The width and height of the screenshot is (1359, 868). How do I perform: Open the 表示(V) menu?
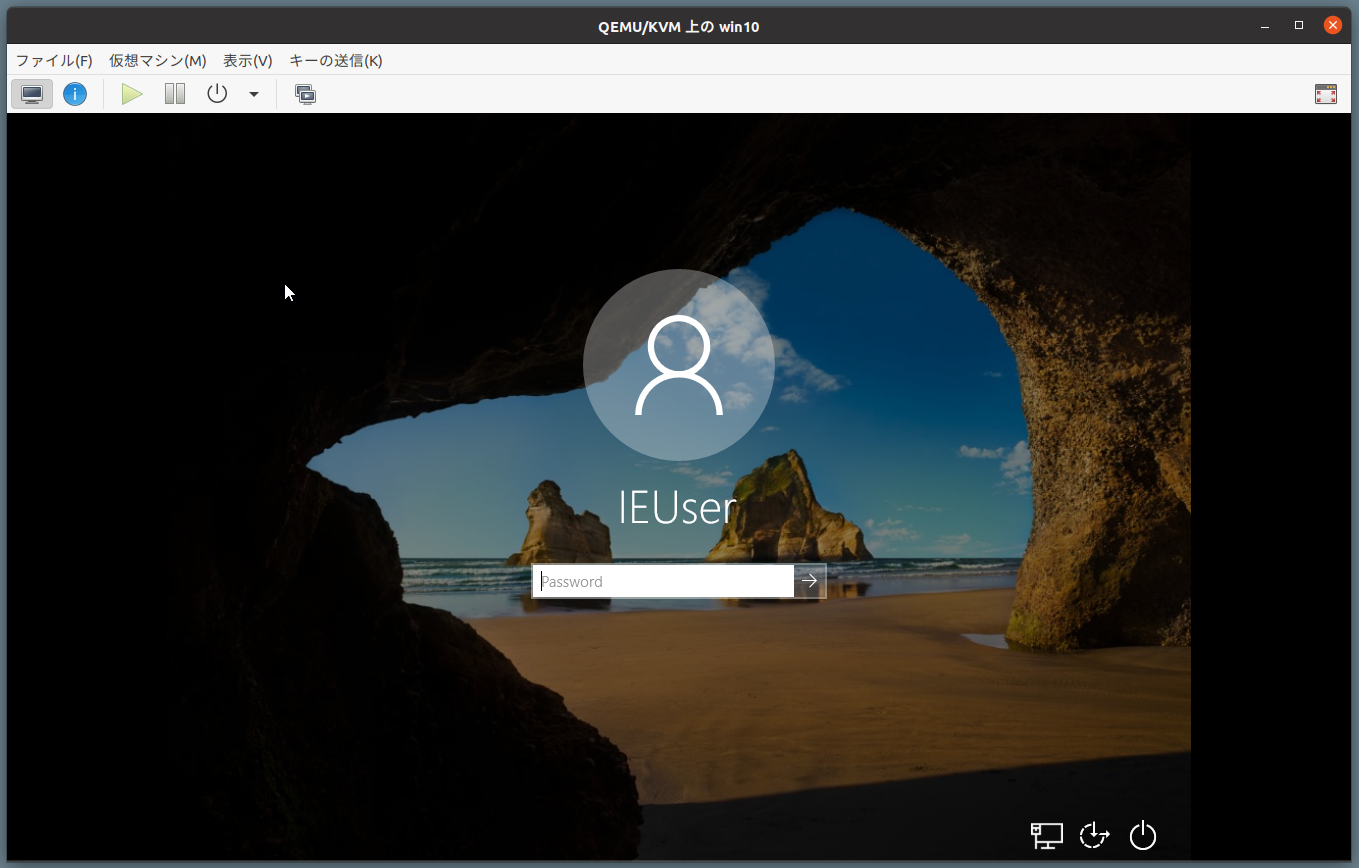pyautogui.click(x=248, y=61)
